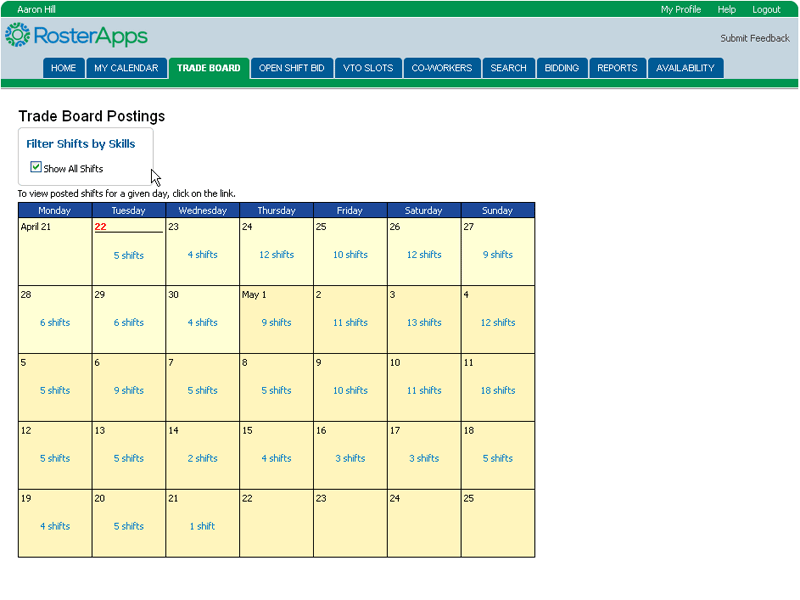This screenshot has height=600, width=800.
Task: Click the Submit Feedback link
Action: point(755,39)
